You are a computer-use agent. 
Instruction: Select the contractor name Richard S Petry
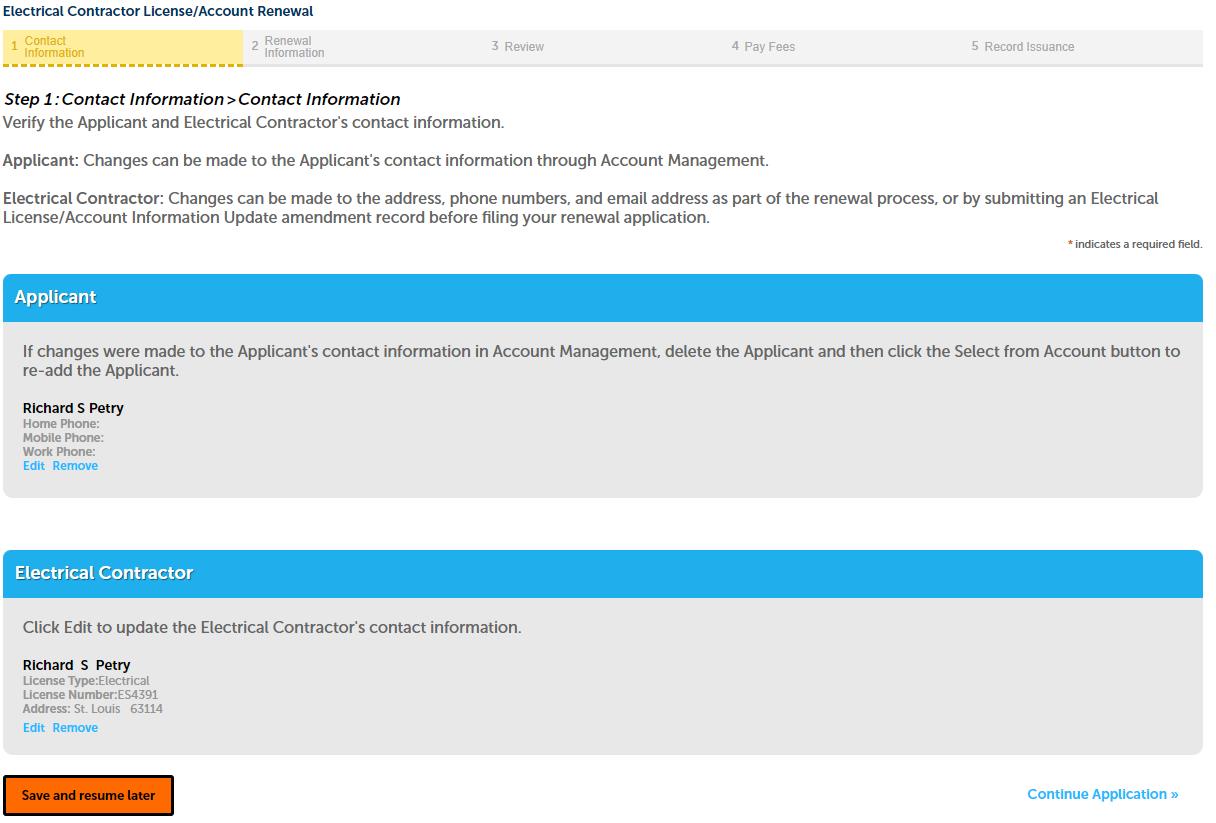(x=77, y=665)
